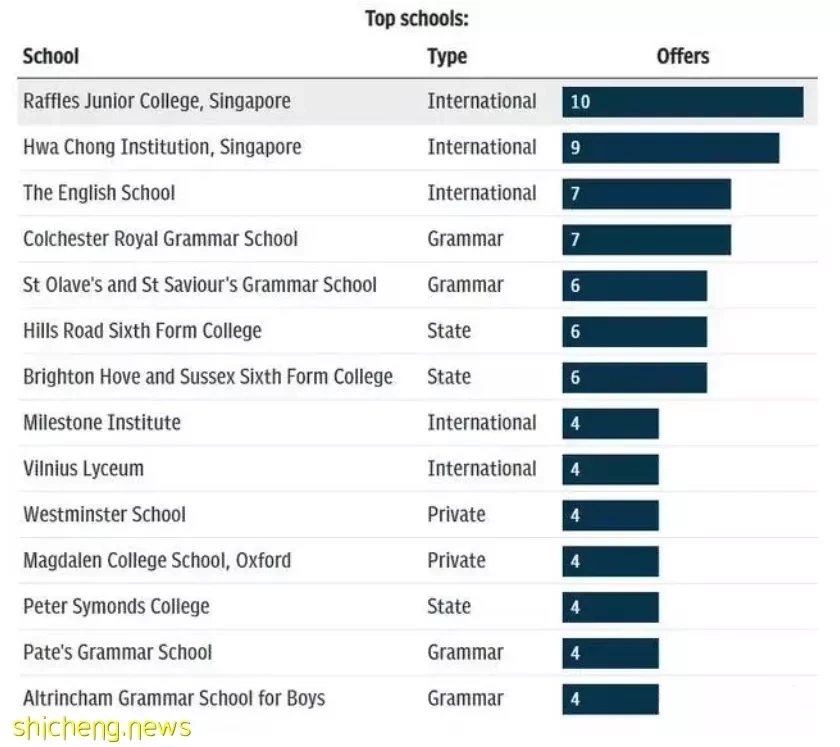
Task: Click the School column header
Action: click(51, 56)
